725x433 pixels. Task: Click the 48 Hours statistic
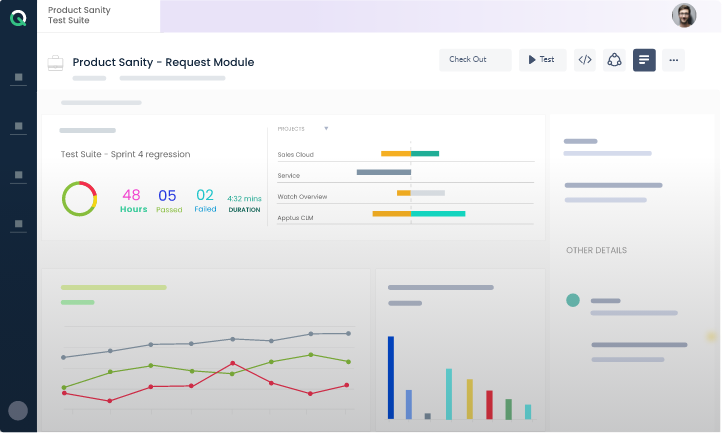coord(133,201)
